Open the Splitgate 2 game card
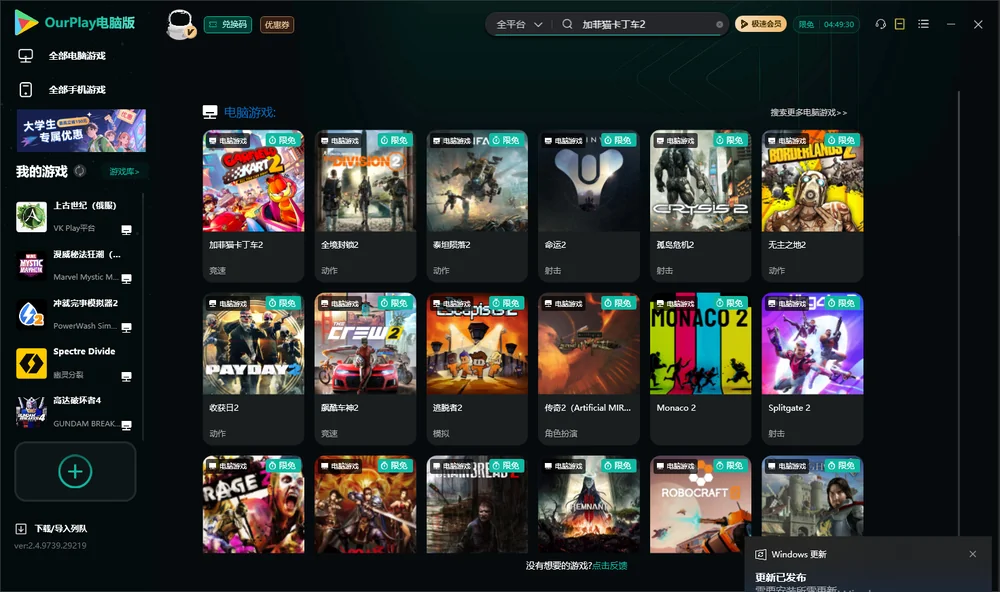 tap(812, 368)
